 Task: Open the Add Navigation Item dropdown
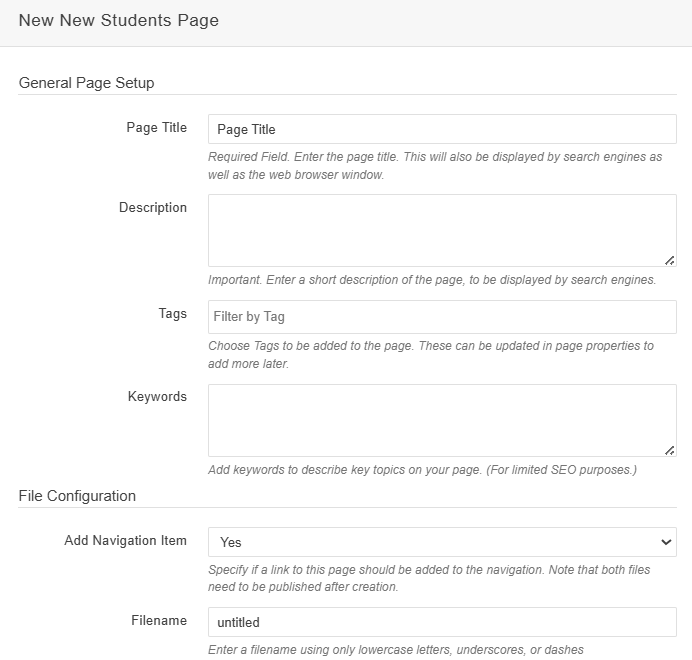pos(441,542)
